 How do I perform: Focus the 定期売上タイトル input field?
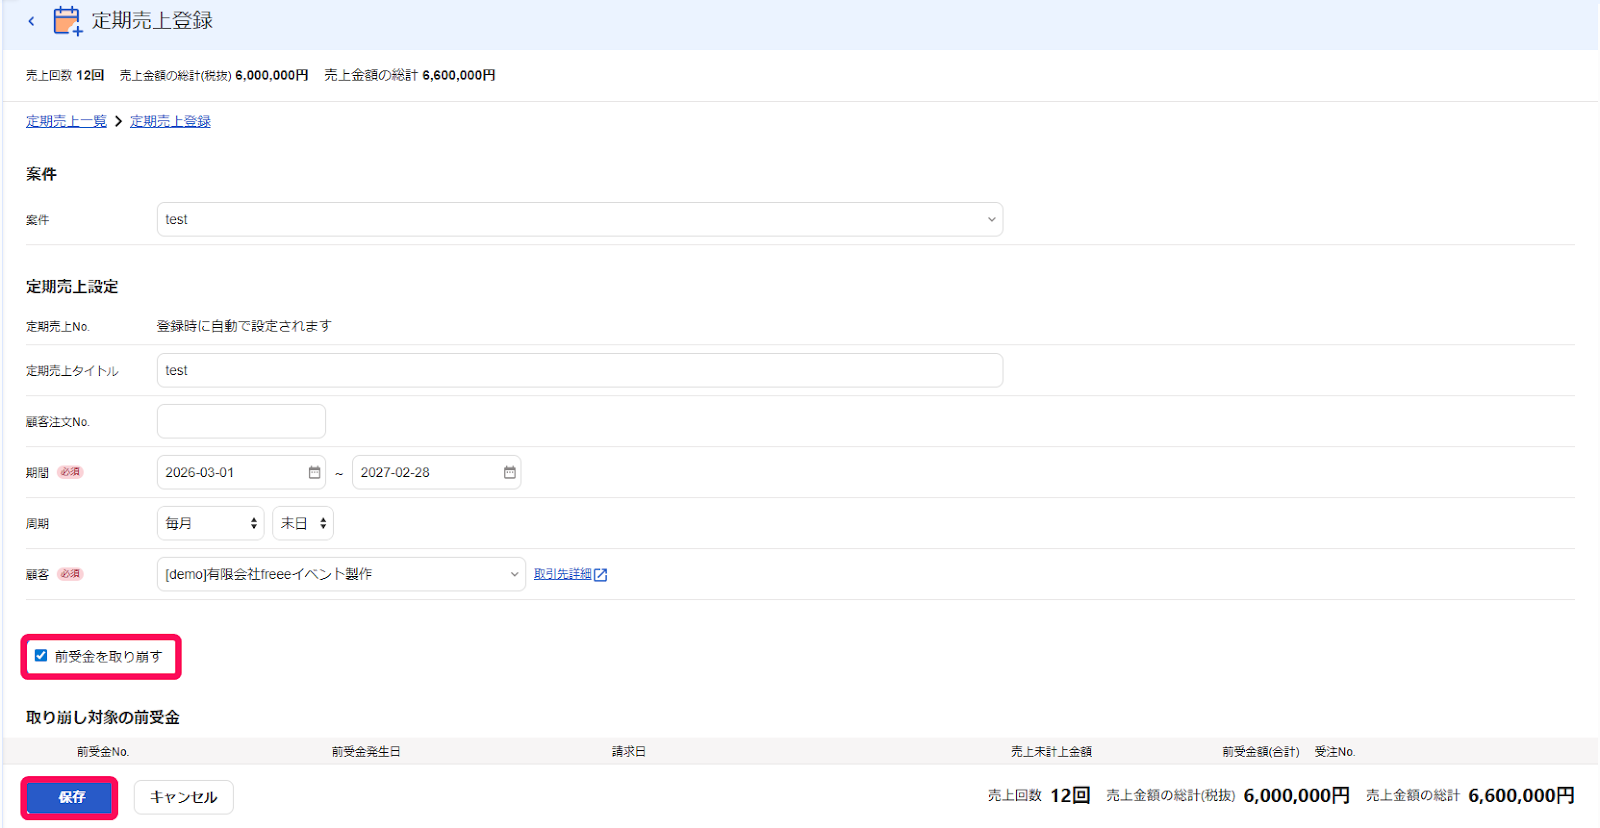580,370
